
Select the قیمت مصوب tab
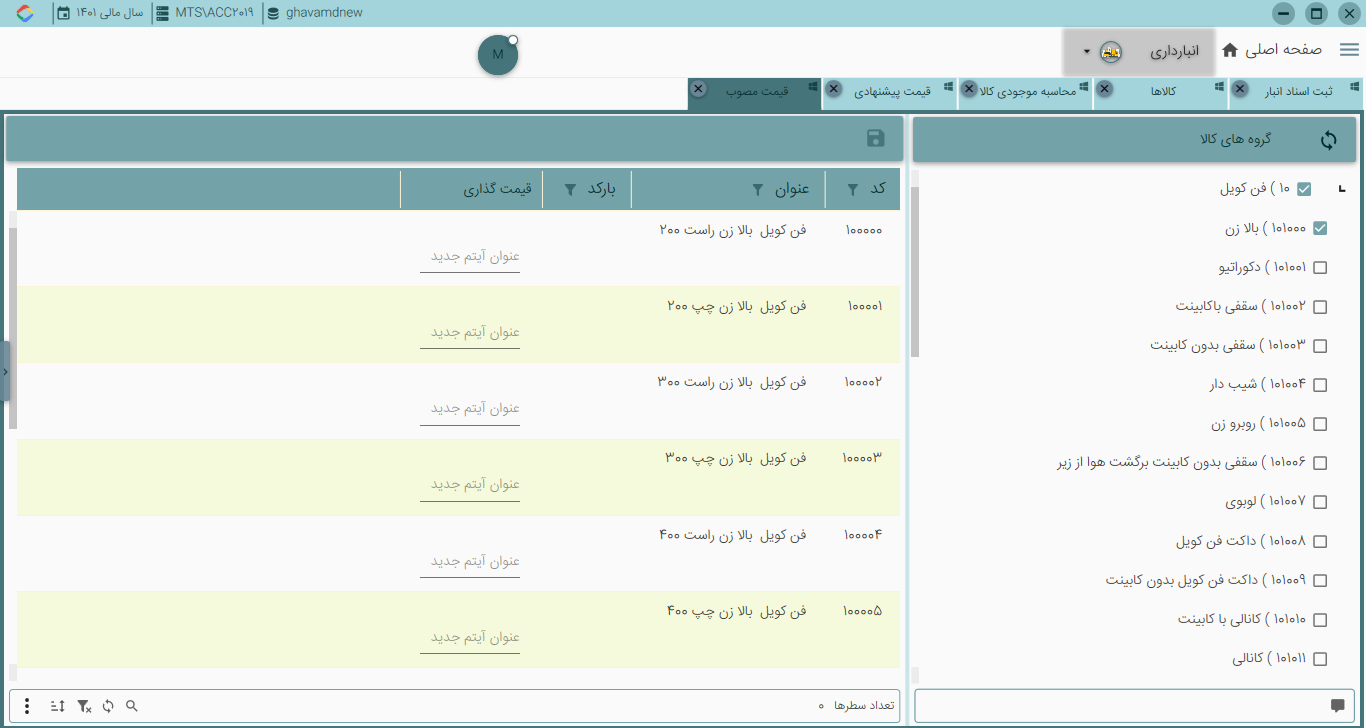(756, 91)
